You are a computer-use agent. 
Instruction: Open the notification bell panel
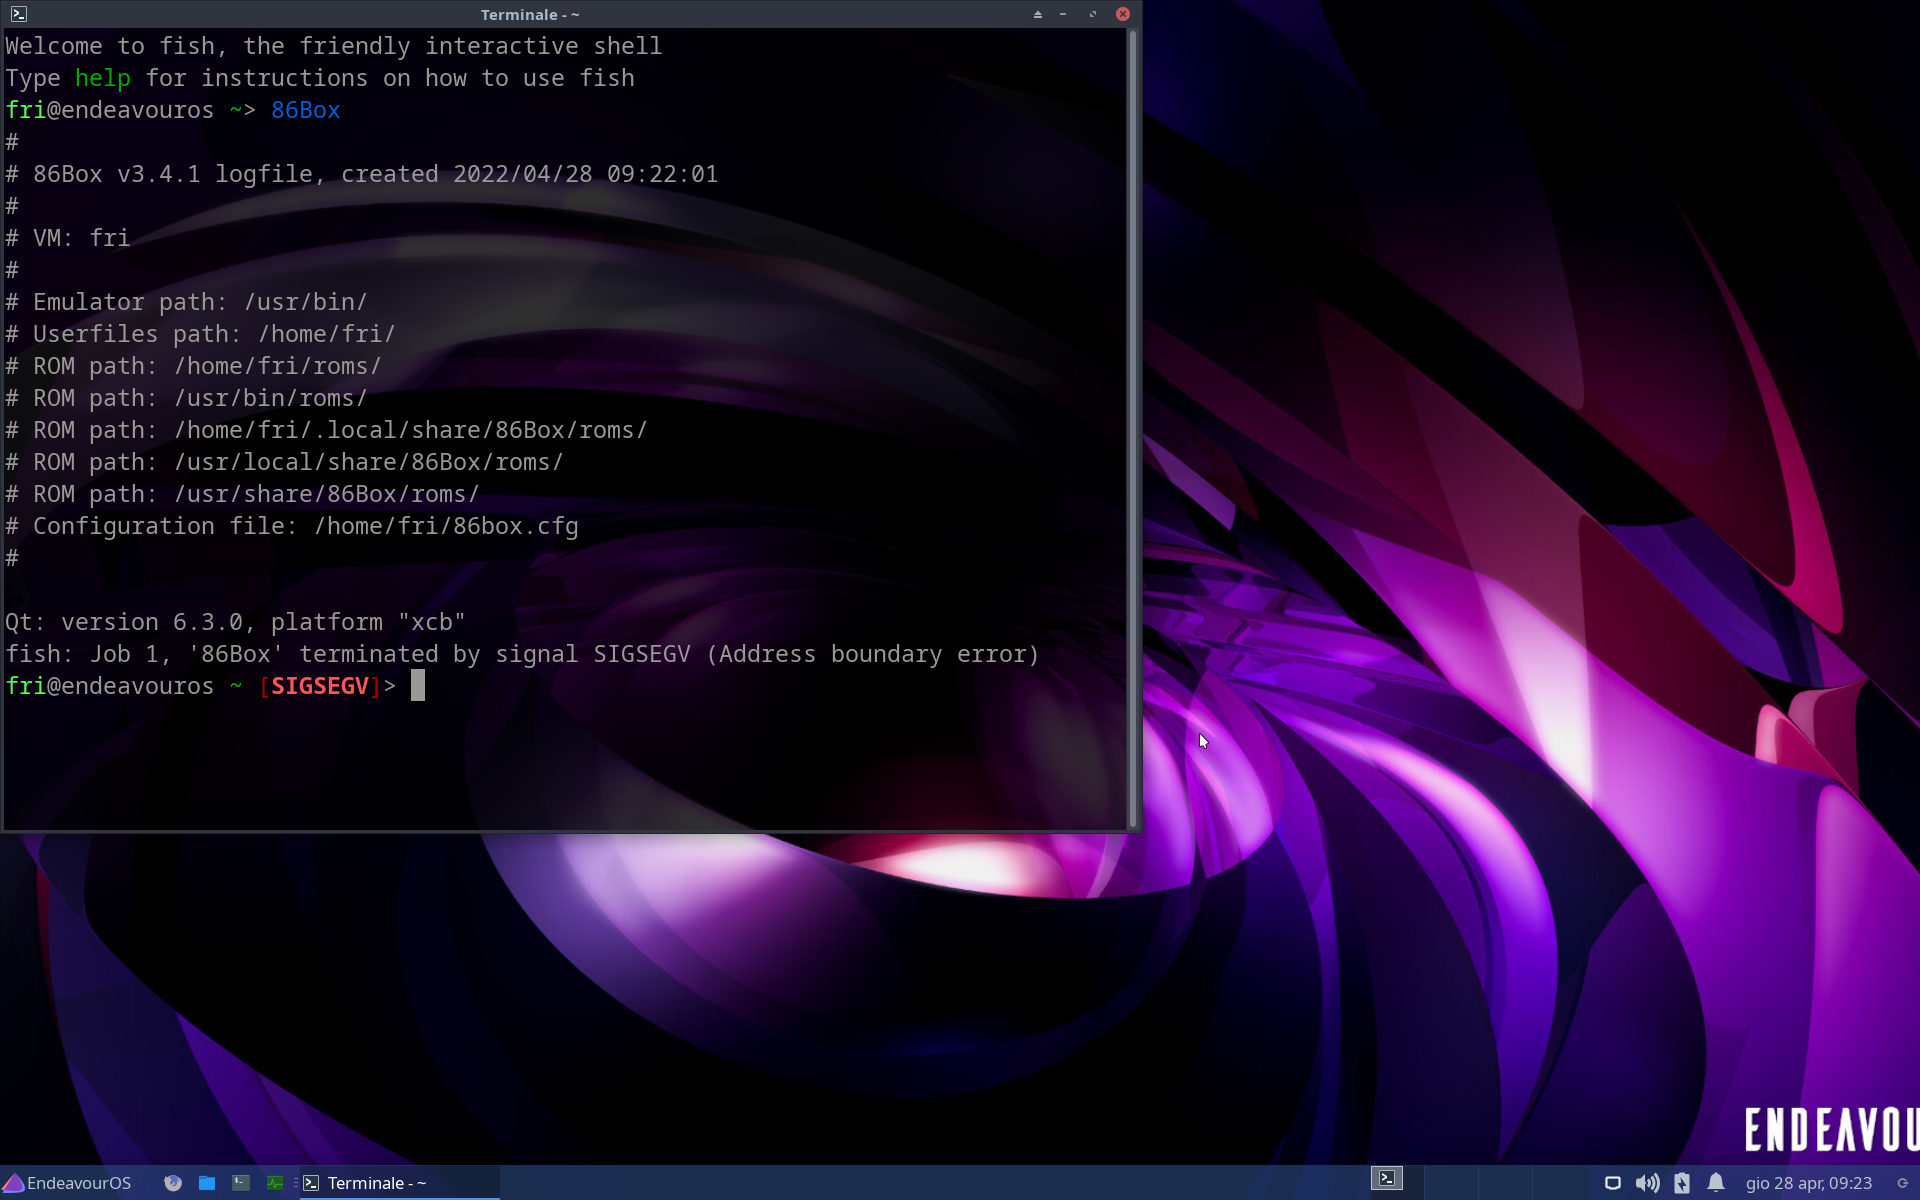point(1717,1181)
